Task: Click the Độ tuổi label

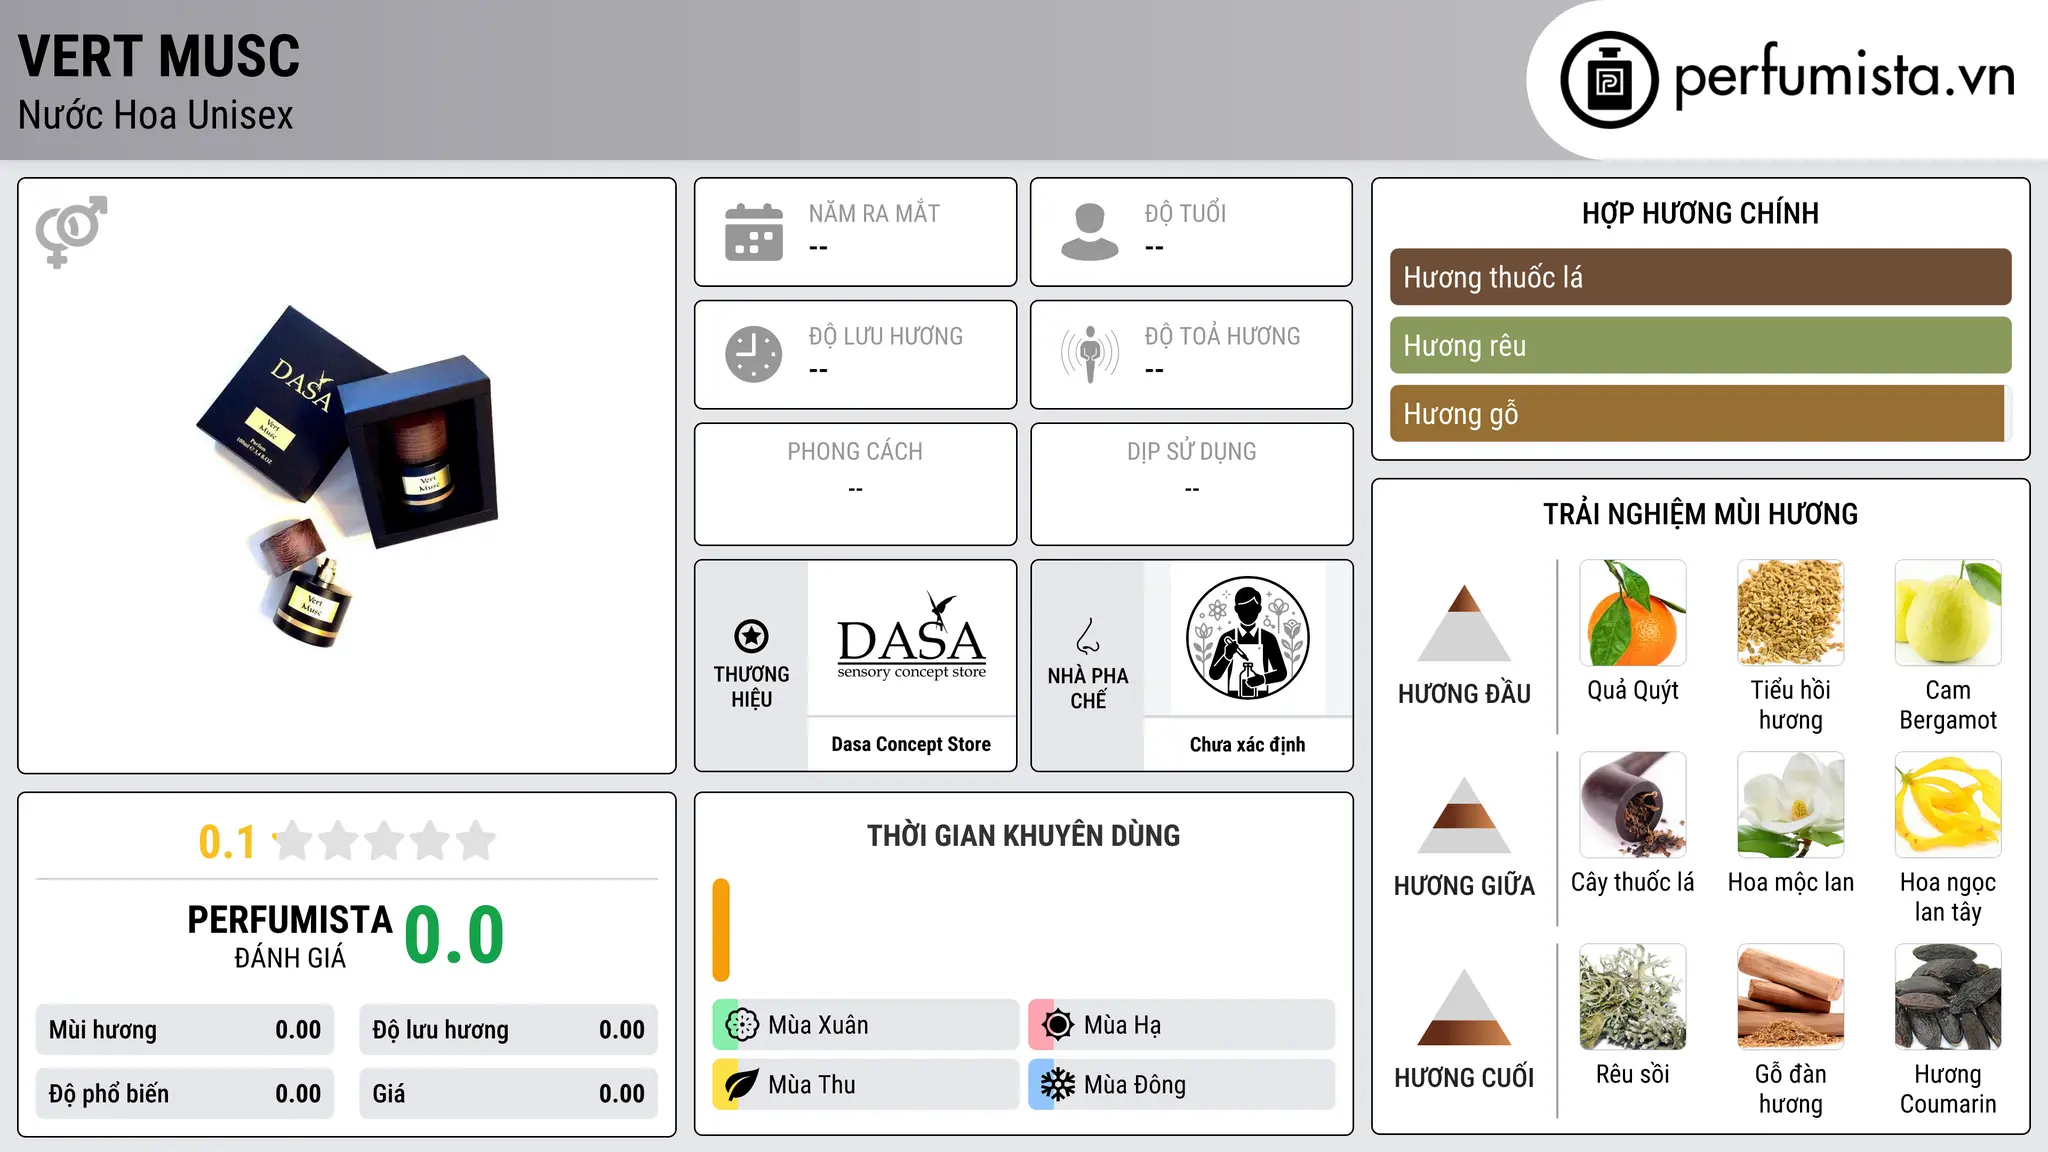Action: pos(1185,213)
